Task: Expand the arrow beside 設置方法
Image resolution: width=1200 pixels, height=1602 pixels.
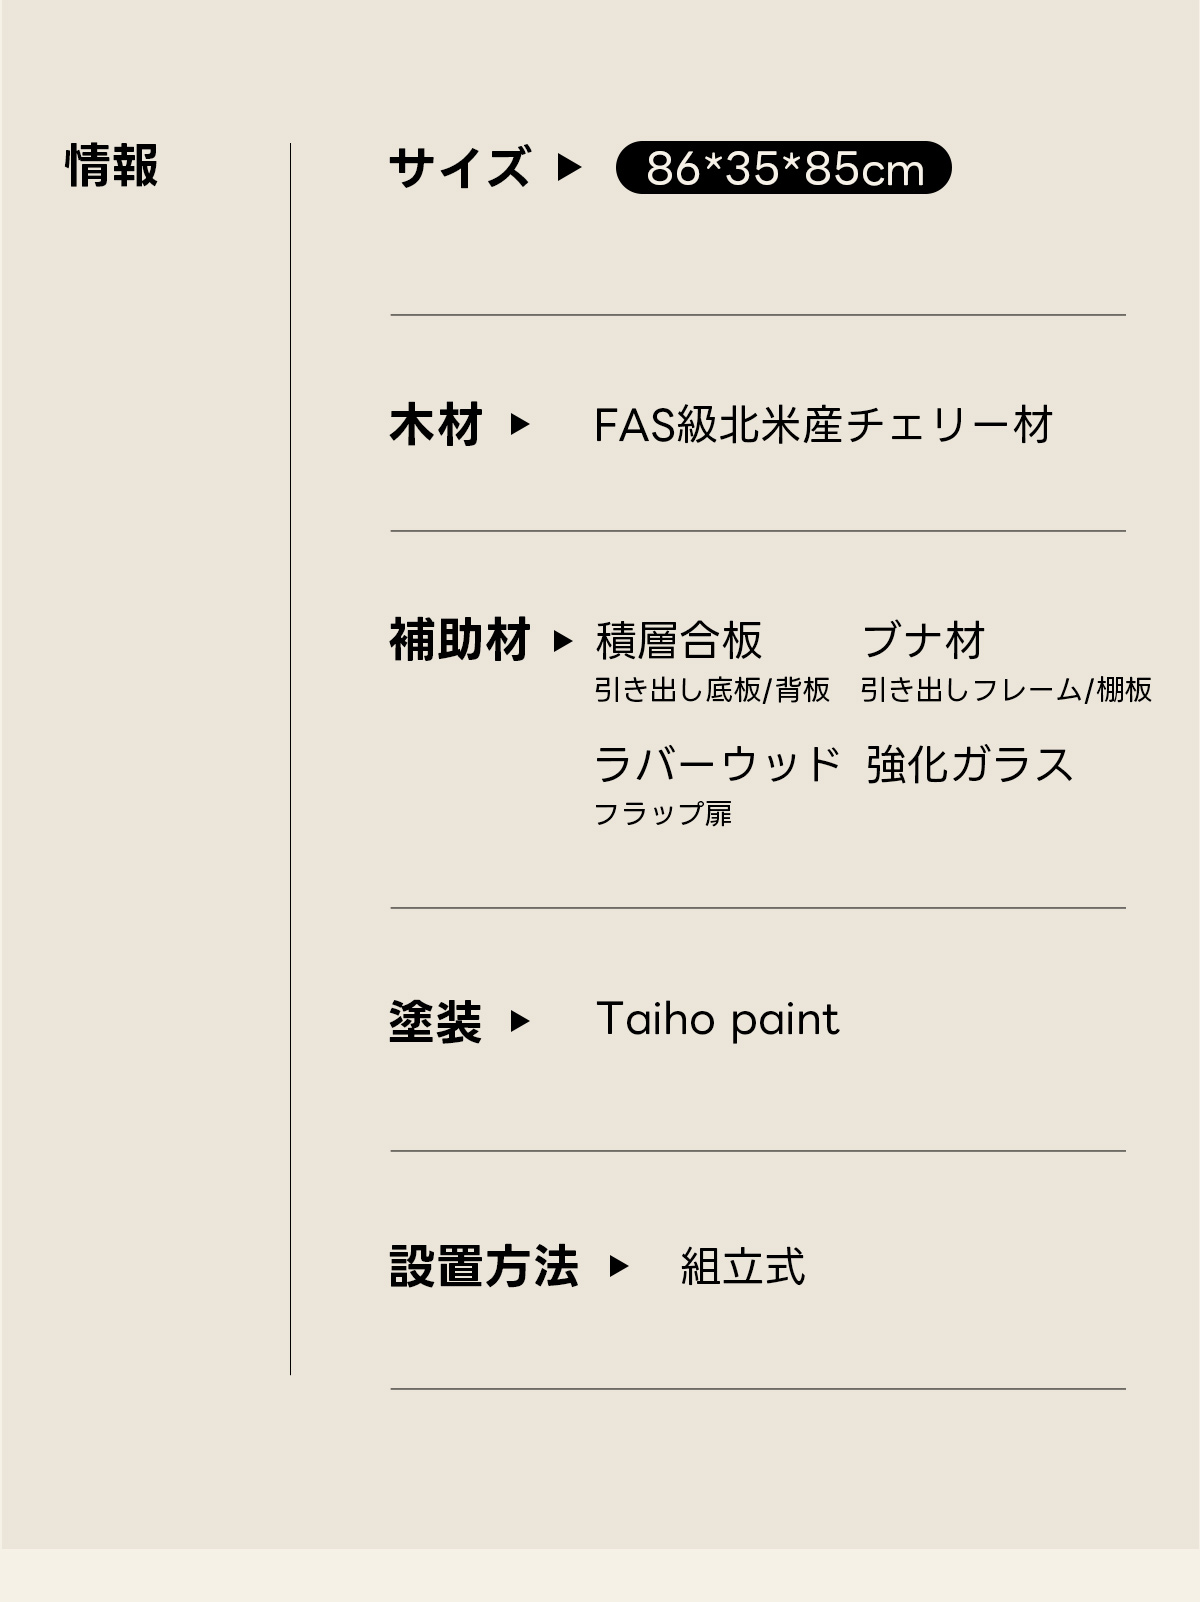Action: (619, 1266)
